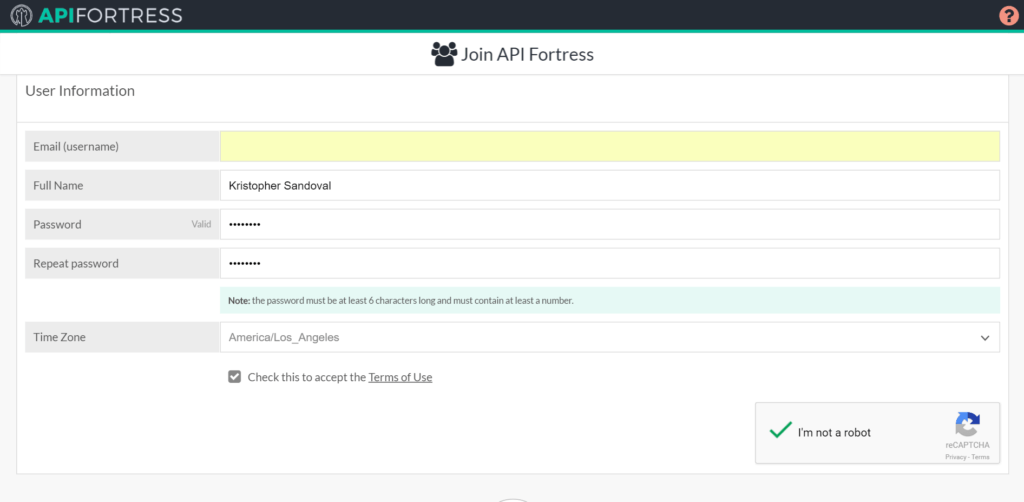1024x502 pixels.
Task: Click the green reCAPTCHA checkmark
Action: pyautogui.click(x=780, y=430)
